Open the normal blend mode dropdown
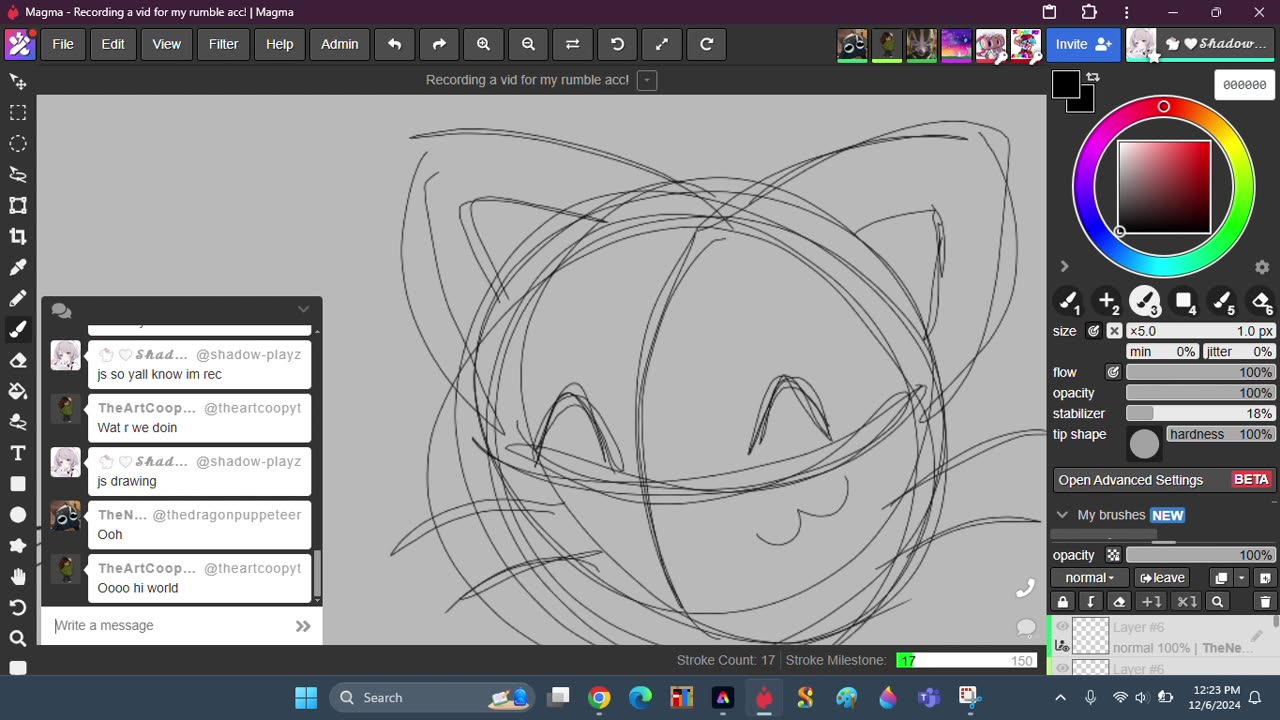The image size is (1280, 720). click(1089, 578)
